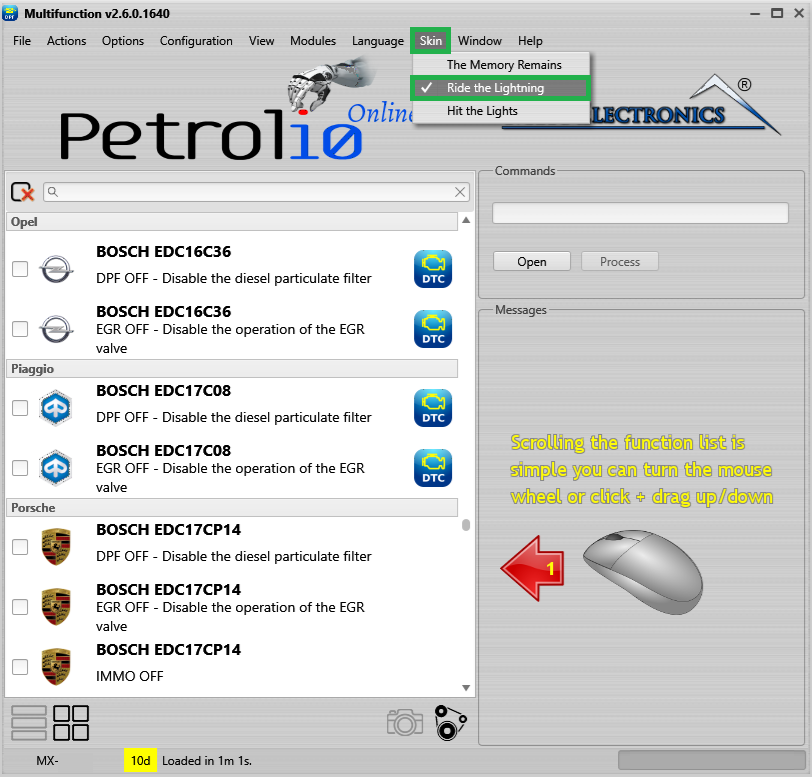Screen dimensions: 812x777
Task: Enable the Piaggio EDC17C08 EGR OFF checkbox
Action: pyautogui.click(x=20, y=468)
